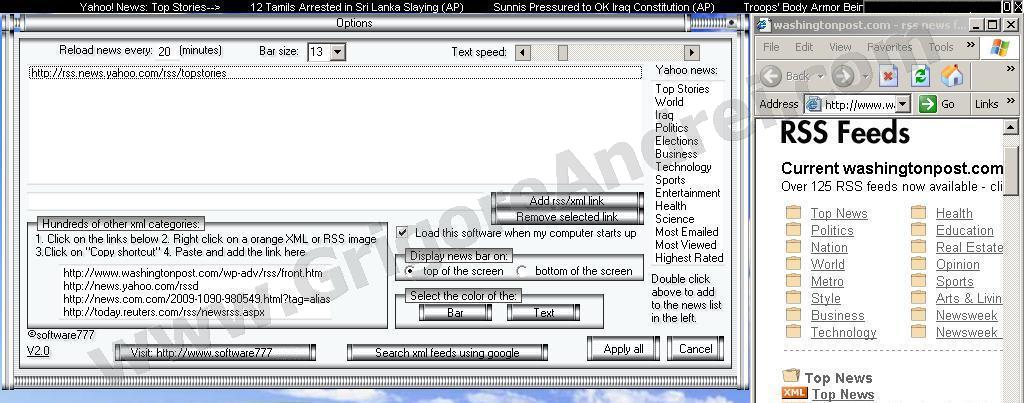Click the V2.0 version link

click(x=38, y=351)
